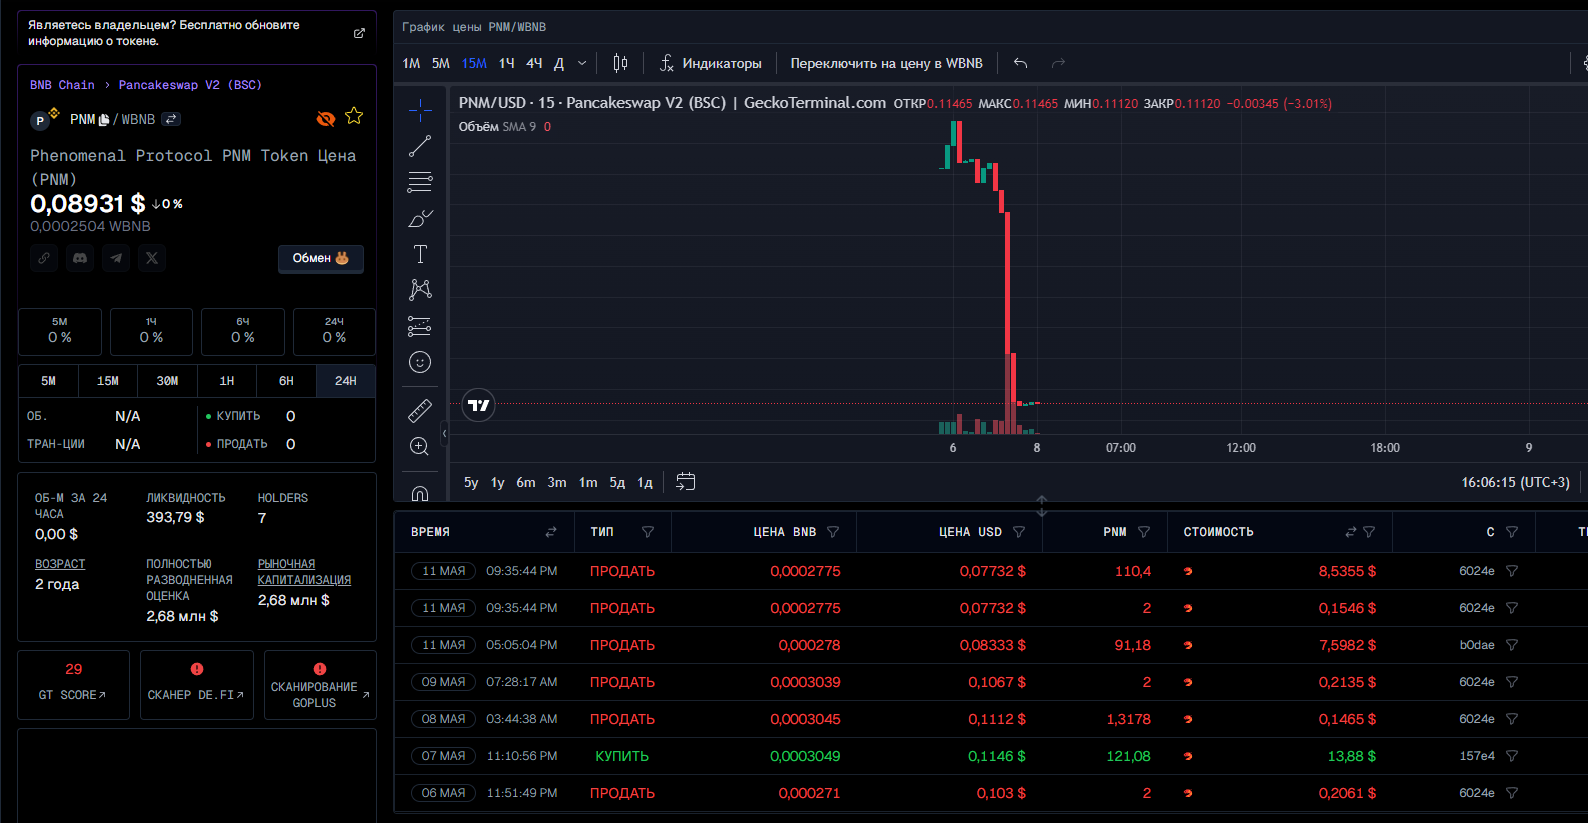Viewport: 1588px width, 823px height.
Task: Open the emoji icons tool
Action: coord(420,362)
